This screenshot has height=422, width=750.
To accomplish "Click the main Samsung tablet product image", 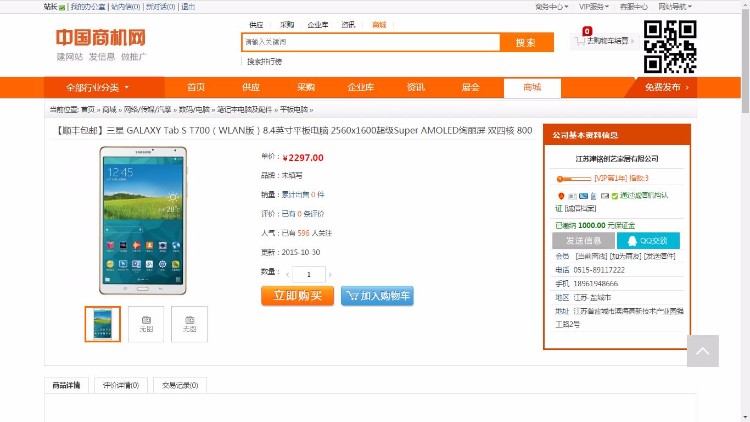I will click(x=143, y=221).
